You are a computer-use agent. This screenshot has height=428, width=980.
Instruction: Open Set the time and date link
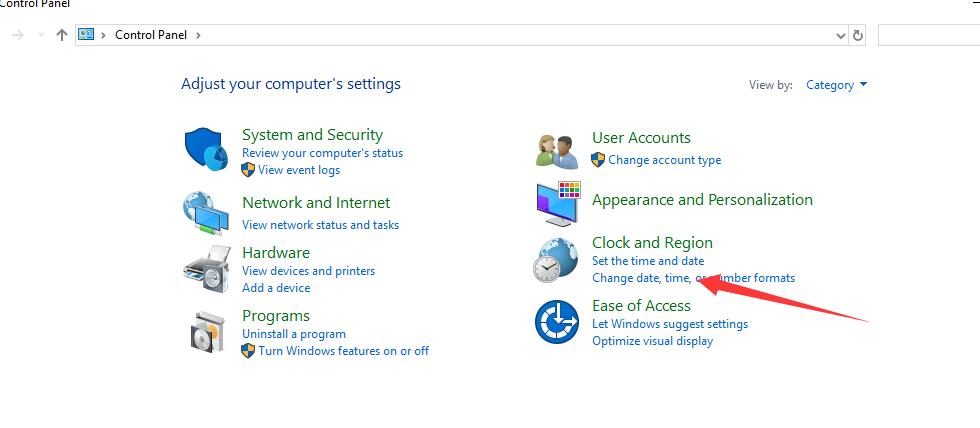coord(648,261)
